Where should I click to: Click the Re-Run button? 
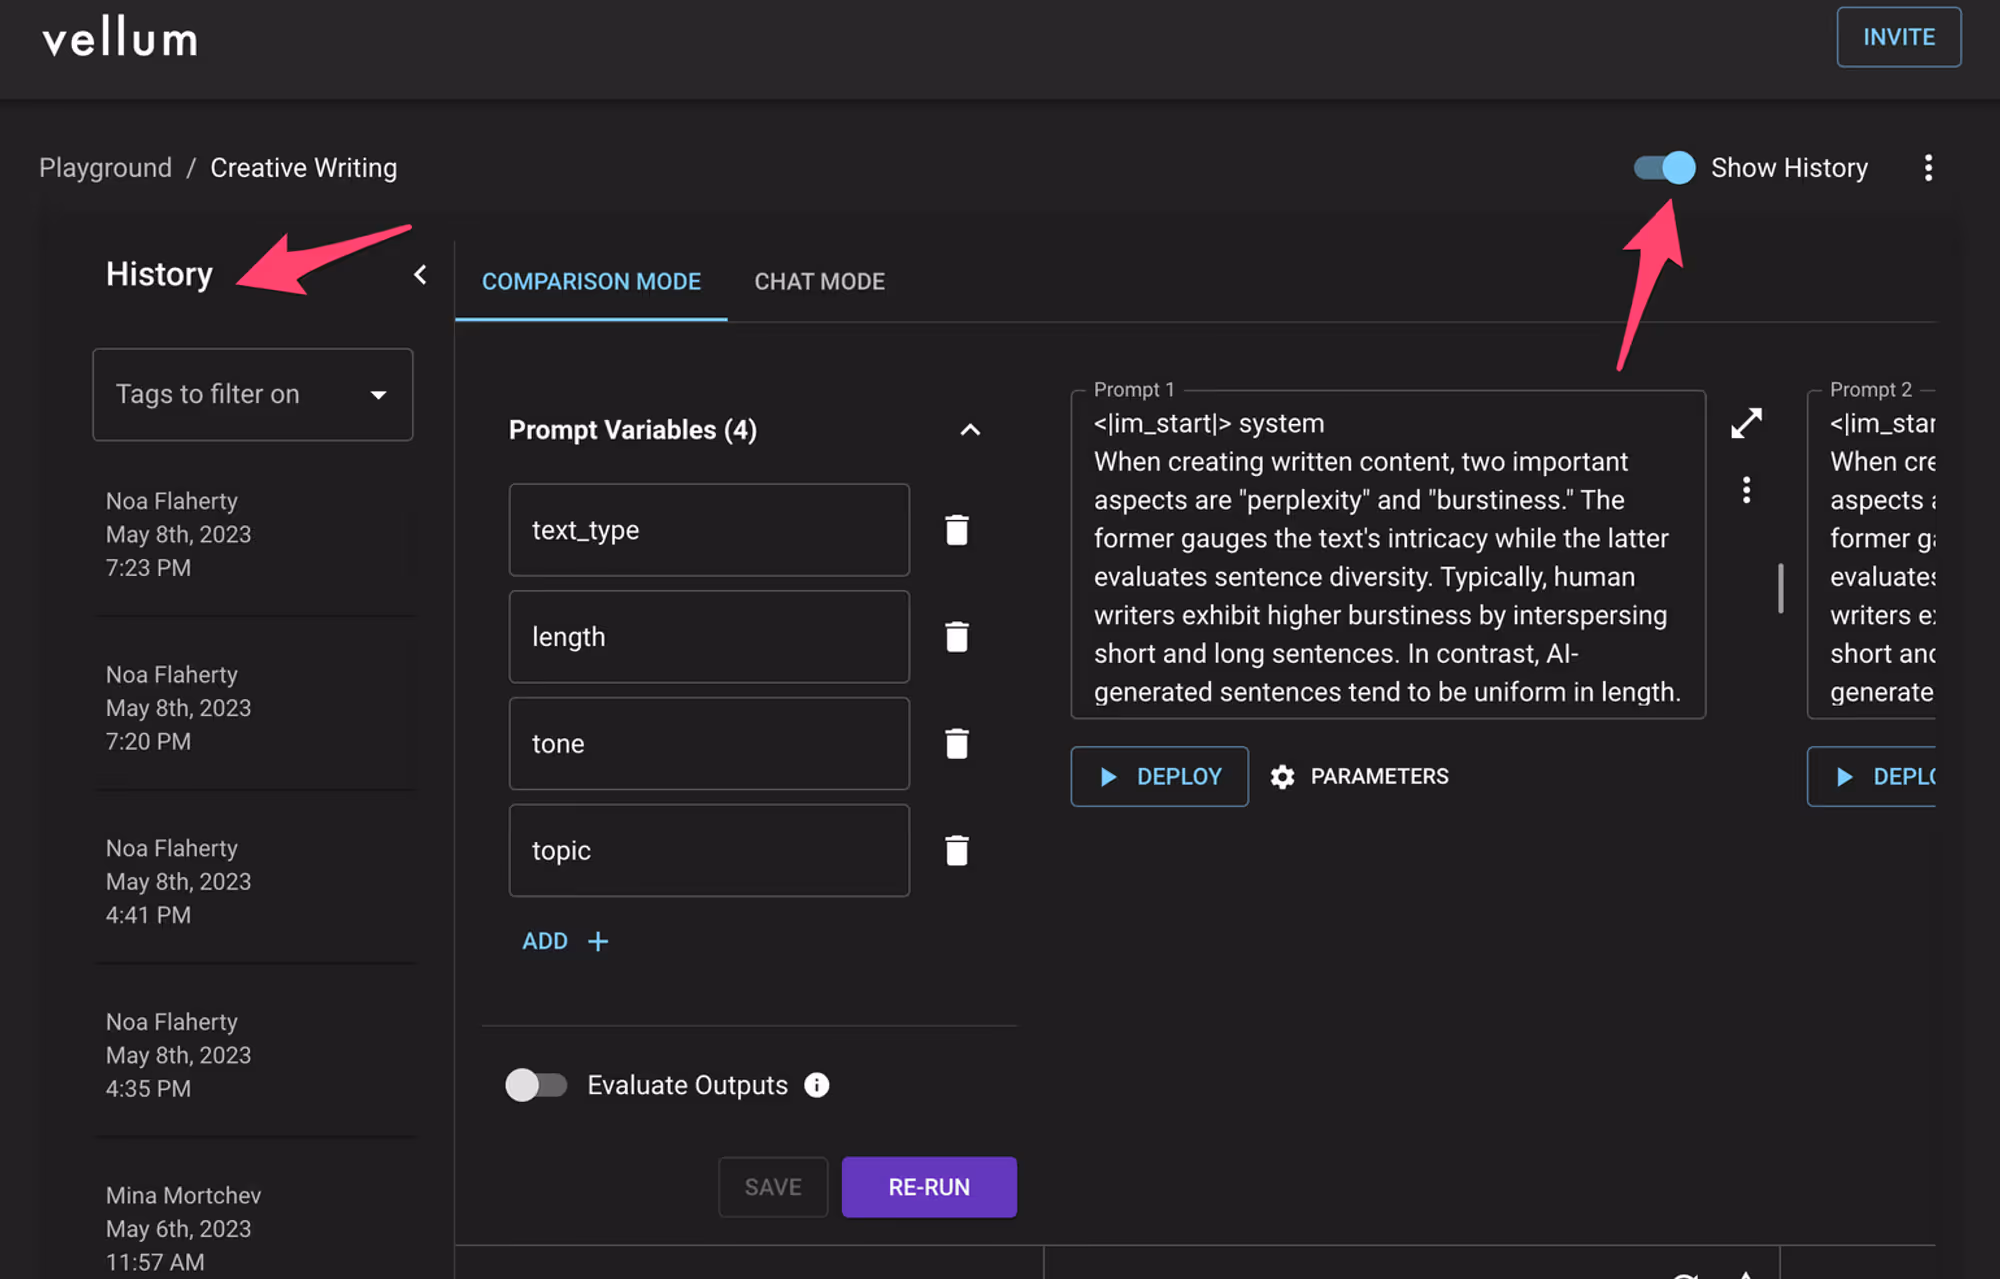(x=929, y=1187)
